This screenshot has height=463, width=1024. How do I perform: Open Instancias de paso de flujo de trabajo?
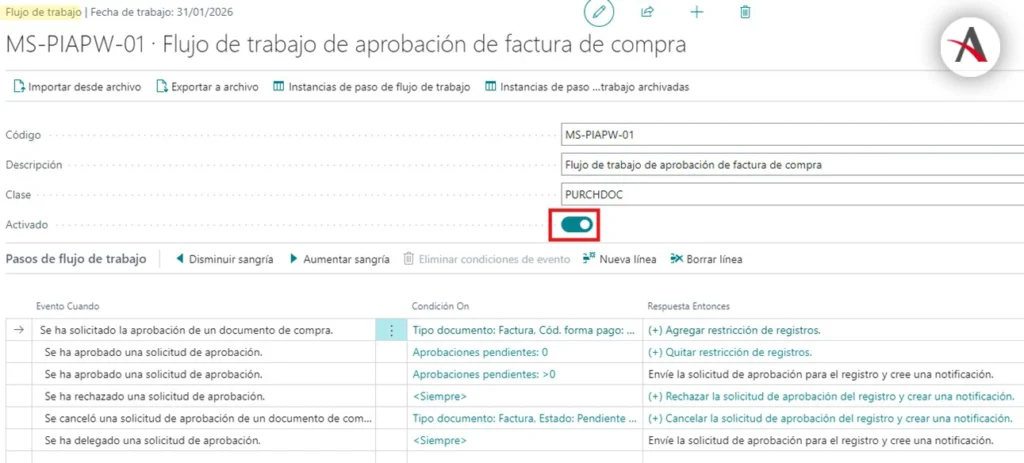tap(371, 87)
